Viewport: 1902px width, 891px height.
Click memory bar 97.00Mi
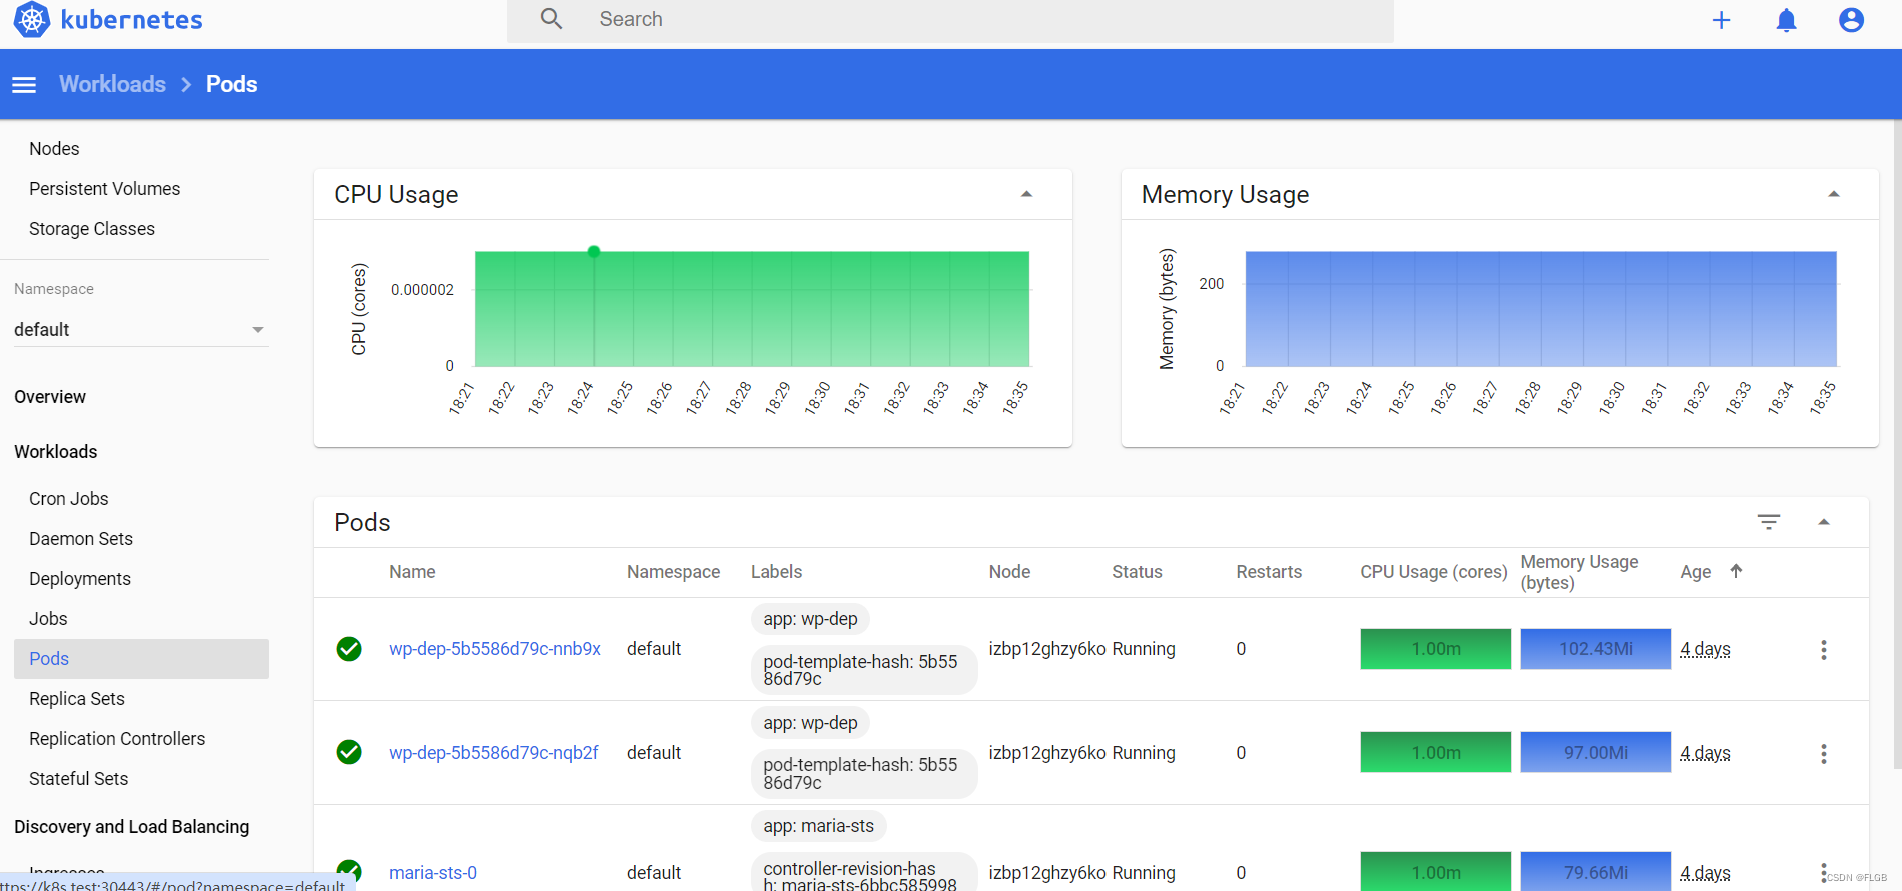[x=1595, y=752]
